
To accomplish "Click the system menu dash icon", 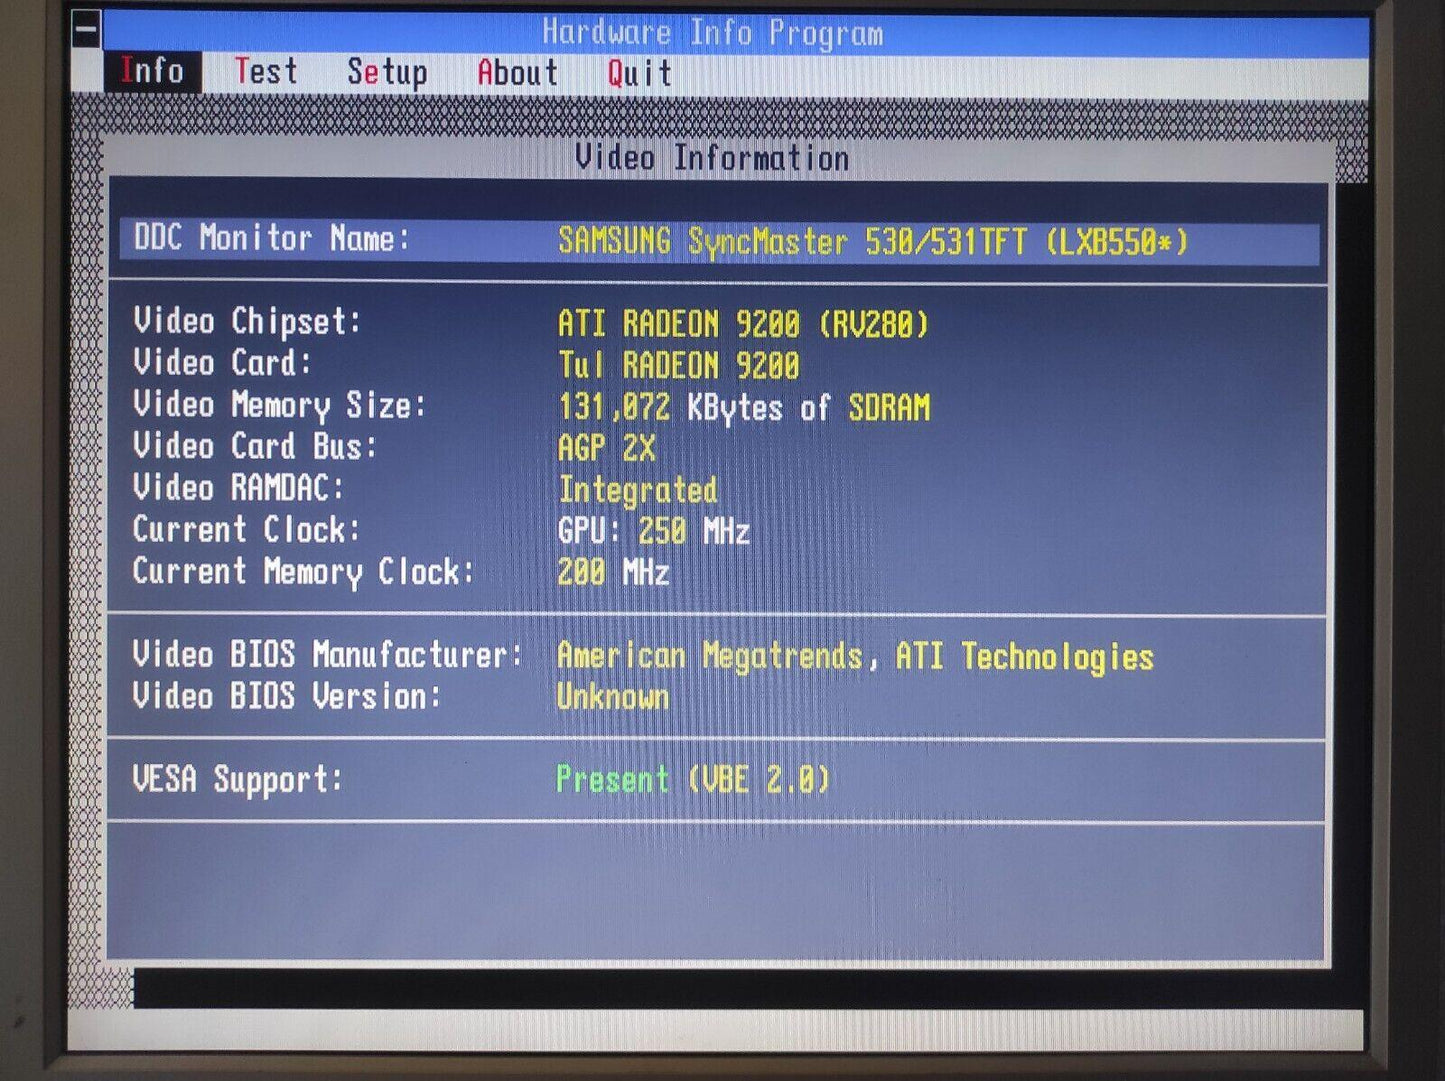I will pos(86,30).
